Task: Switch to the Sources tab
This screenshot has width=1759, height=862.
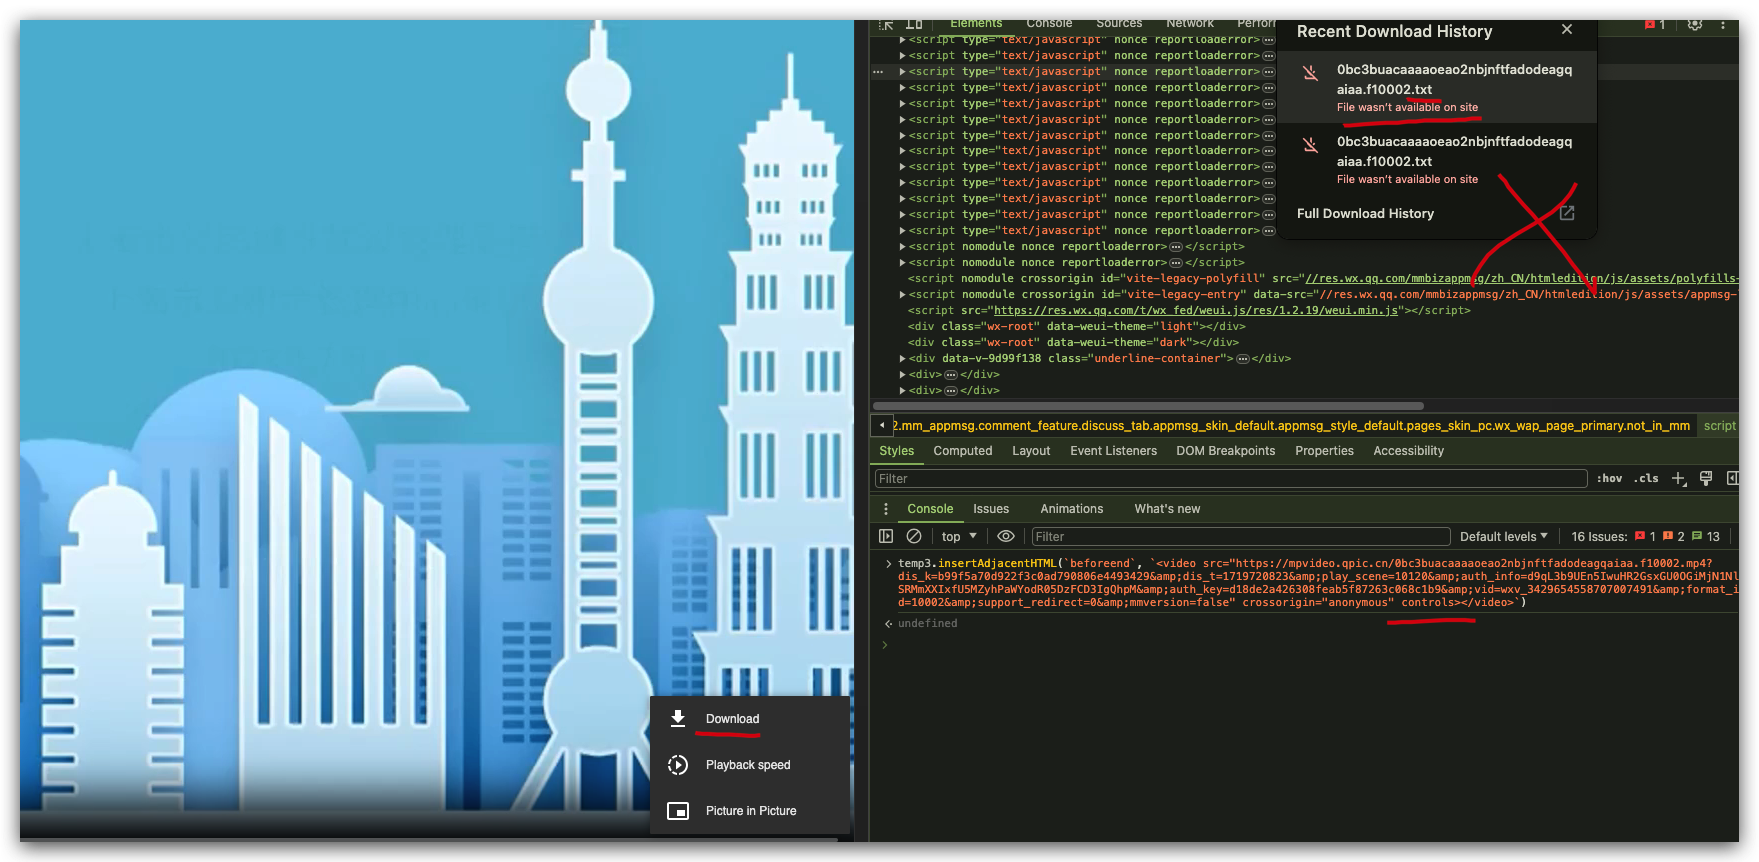Action: pos(1119,24)
